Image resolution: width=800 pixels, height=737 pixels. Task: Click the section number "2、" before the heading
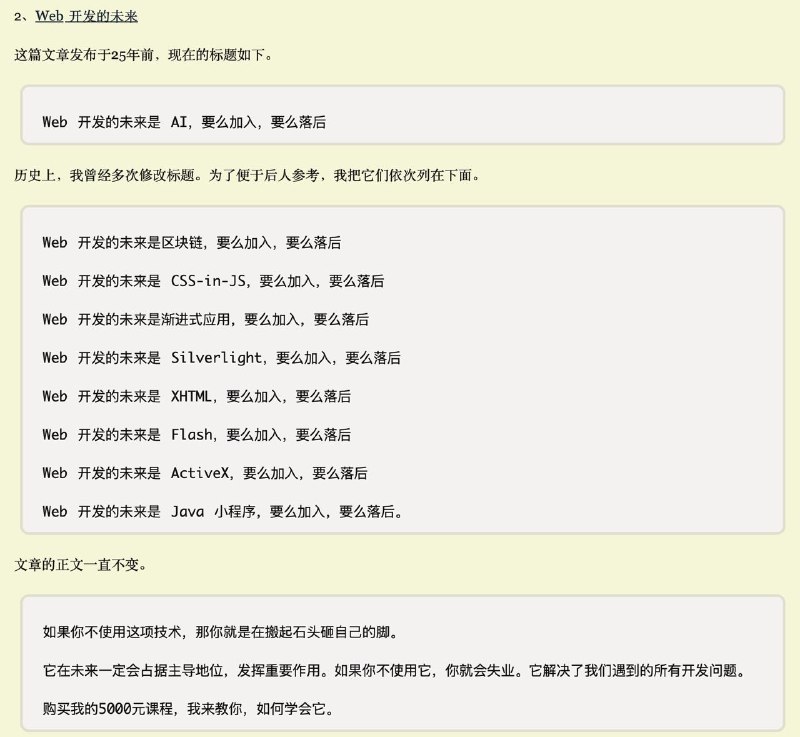pos(23,16)
